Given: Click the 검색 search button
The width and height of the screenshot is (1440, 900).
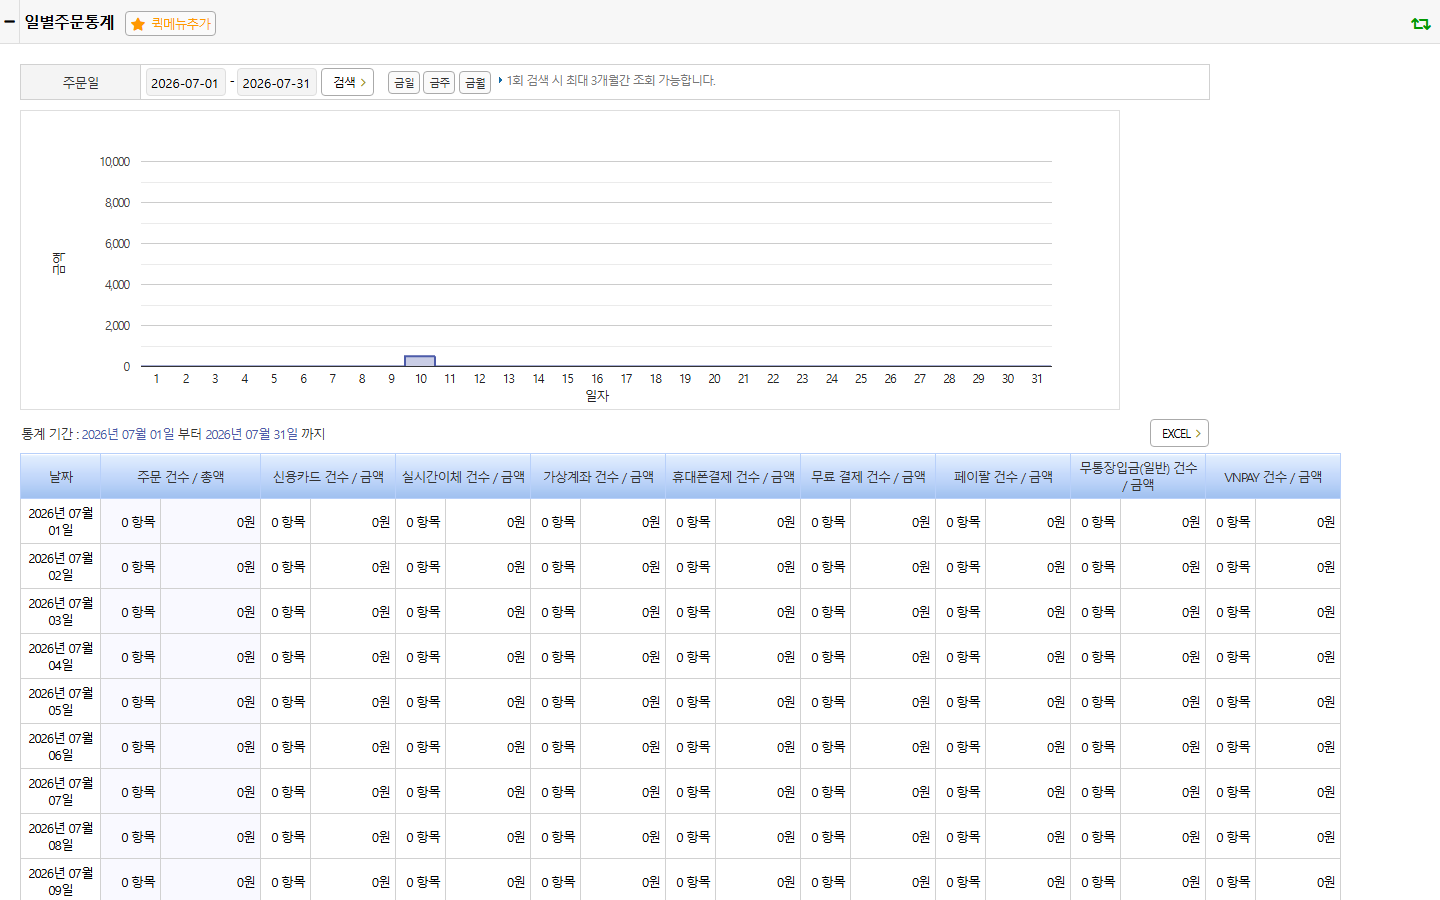Looking at the screenshot, I should tap(348, 82).
